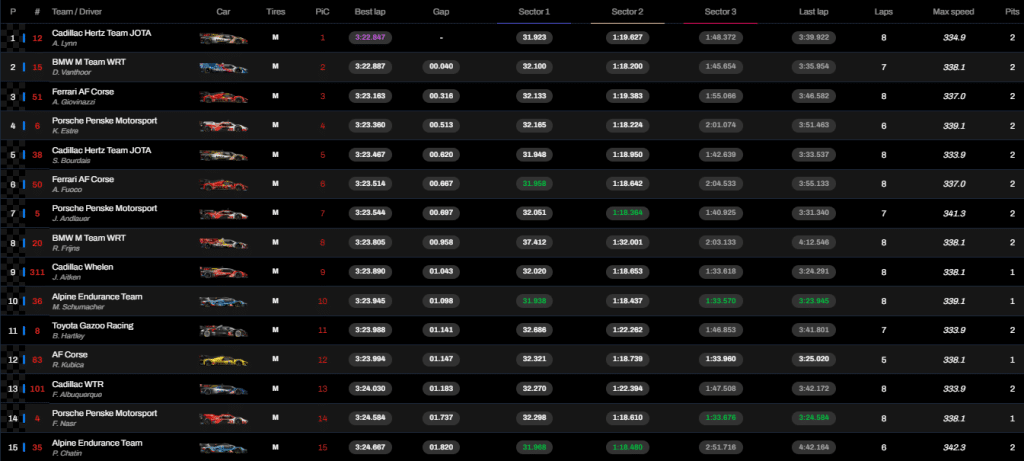Sort by the Gap column header
Screen dimensions: 1024x461
click(x=441, y=12)
